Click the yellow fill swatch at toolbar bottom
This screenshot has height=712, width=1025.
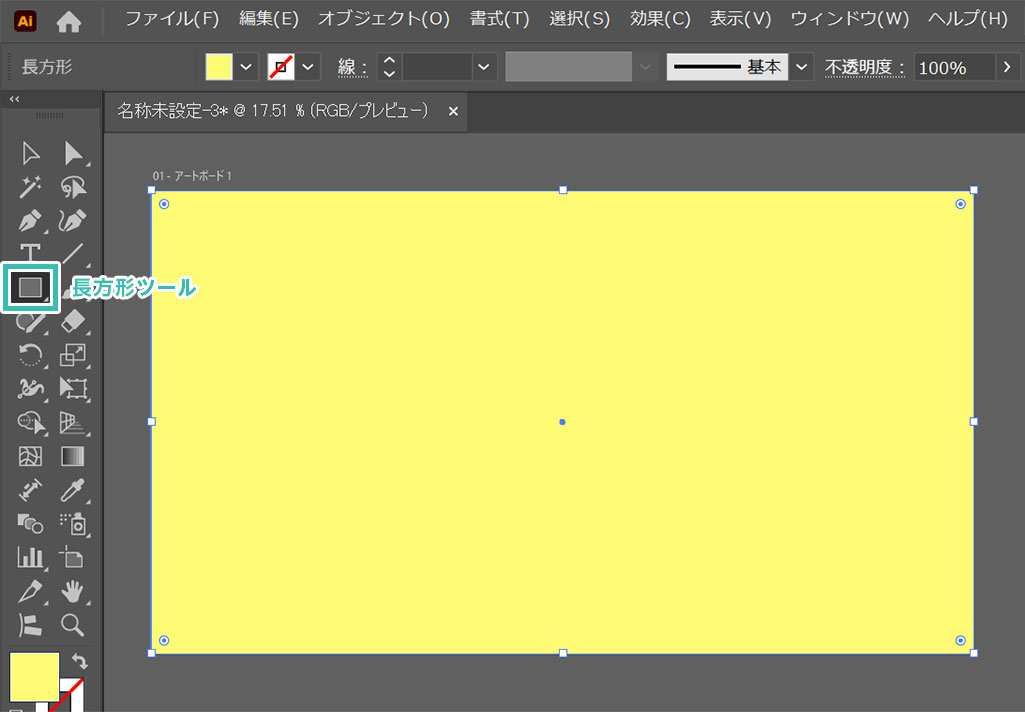[x=33, y=676]
